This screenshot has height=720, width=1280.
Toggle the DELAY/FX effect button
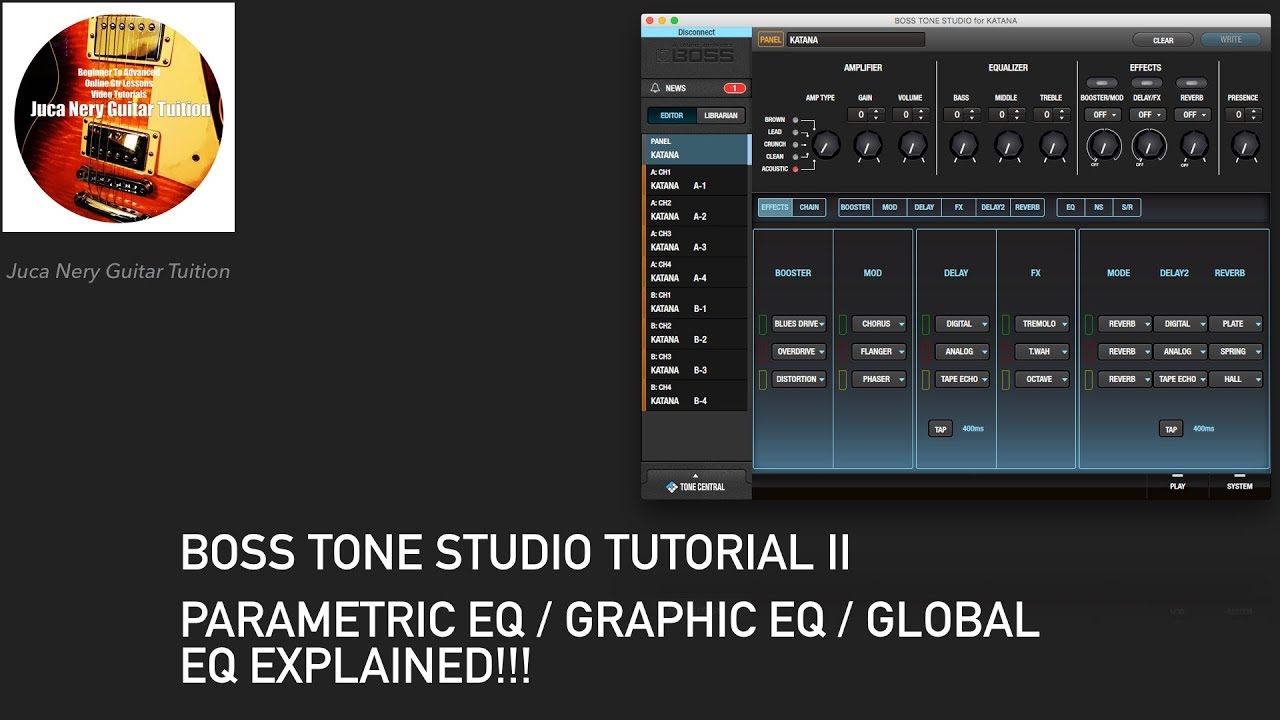(x=1146, y=83)
